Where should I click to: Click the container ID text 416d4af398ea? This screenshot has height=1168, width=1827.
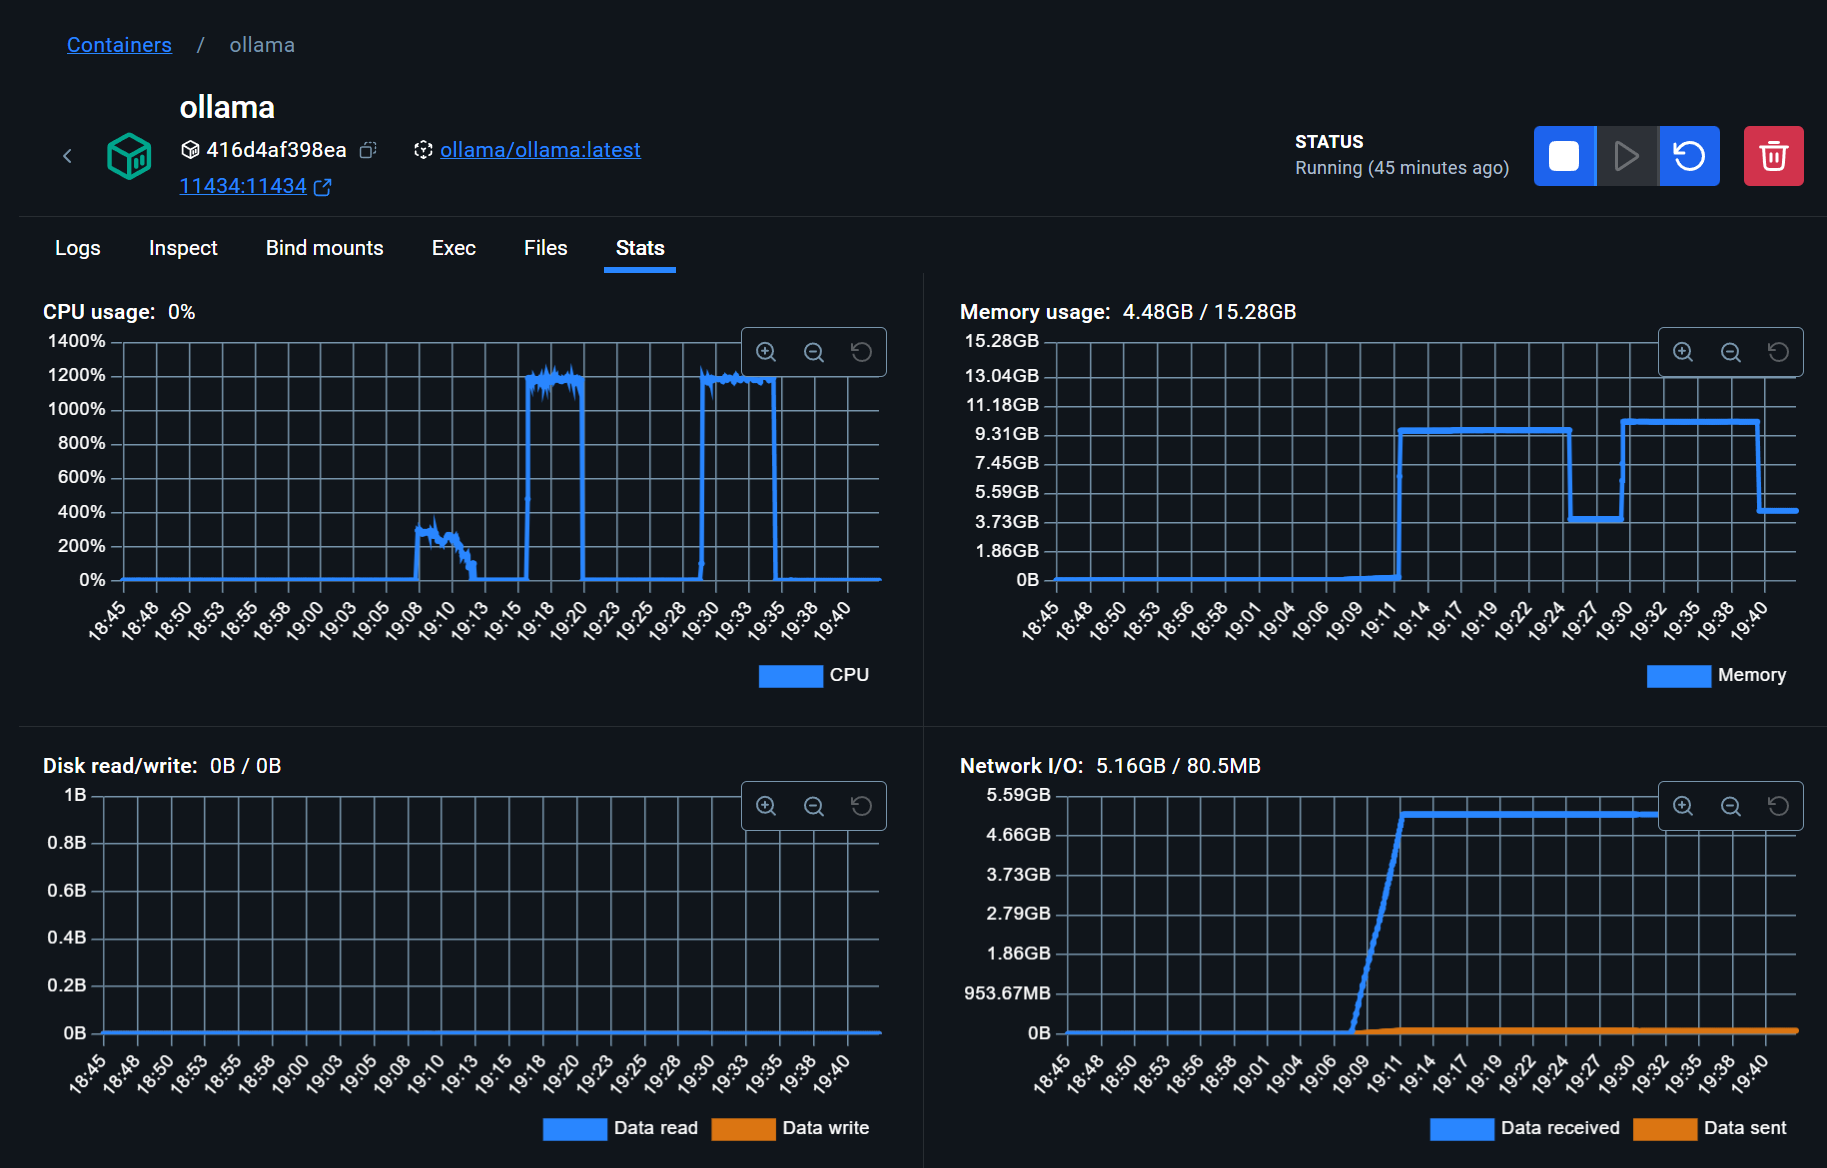[x=276, y=150]
